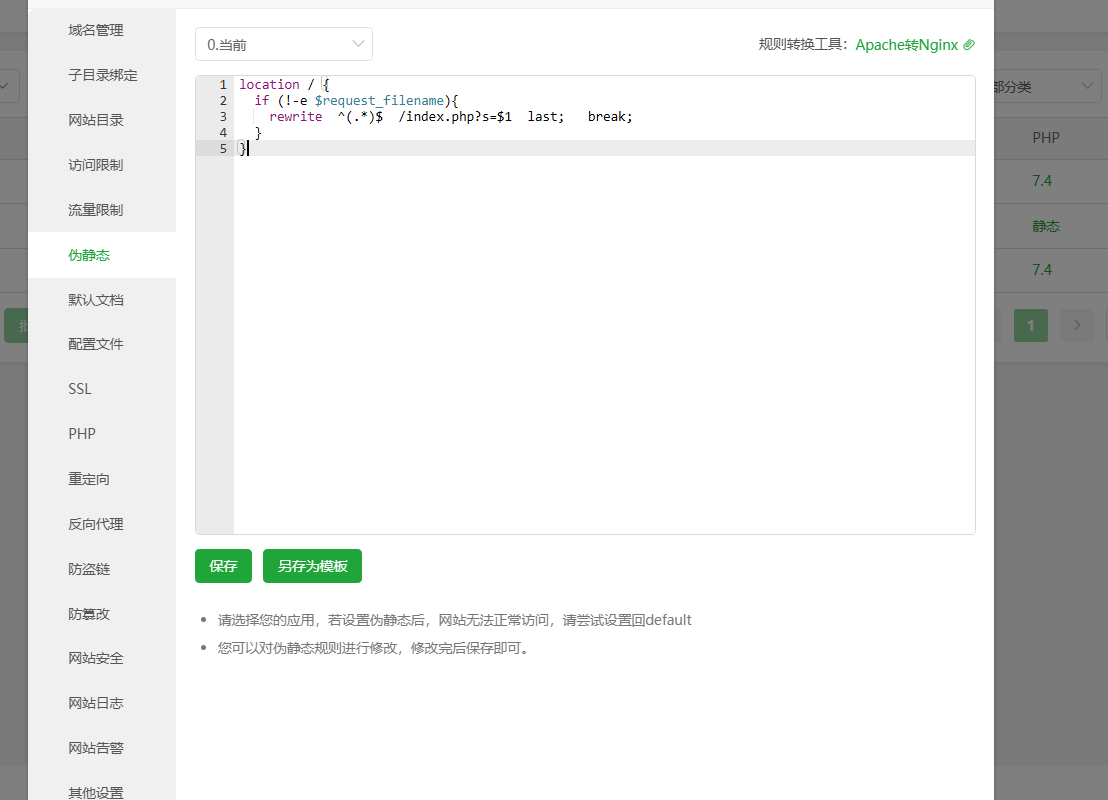Select the 防盗链 tab
Image resolution: width=1108 pixels, height=800 pixels.
[x=89, y=569]
